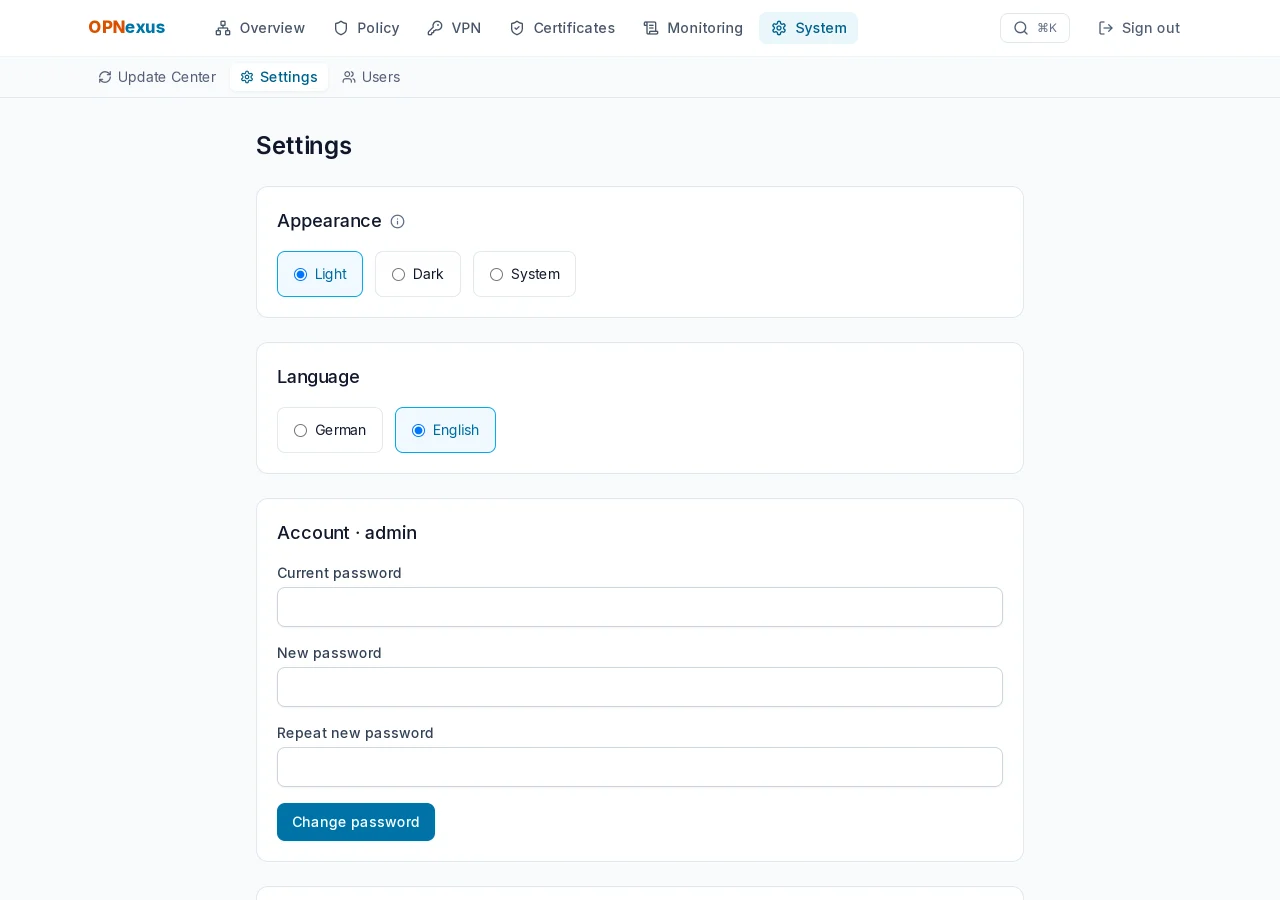Select the System appearance option
1280x900 pixels.
524,274
